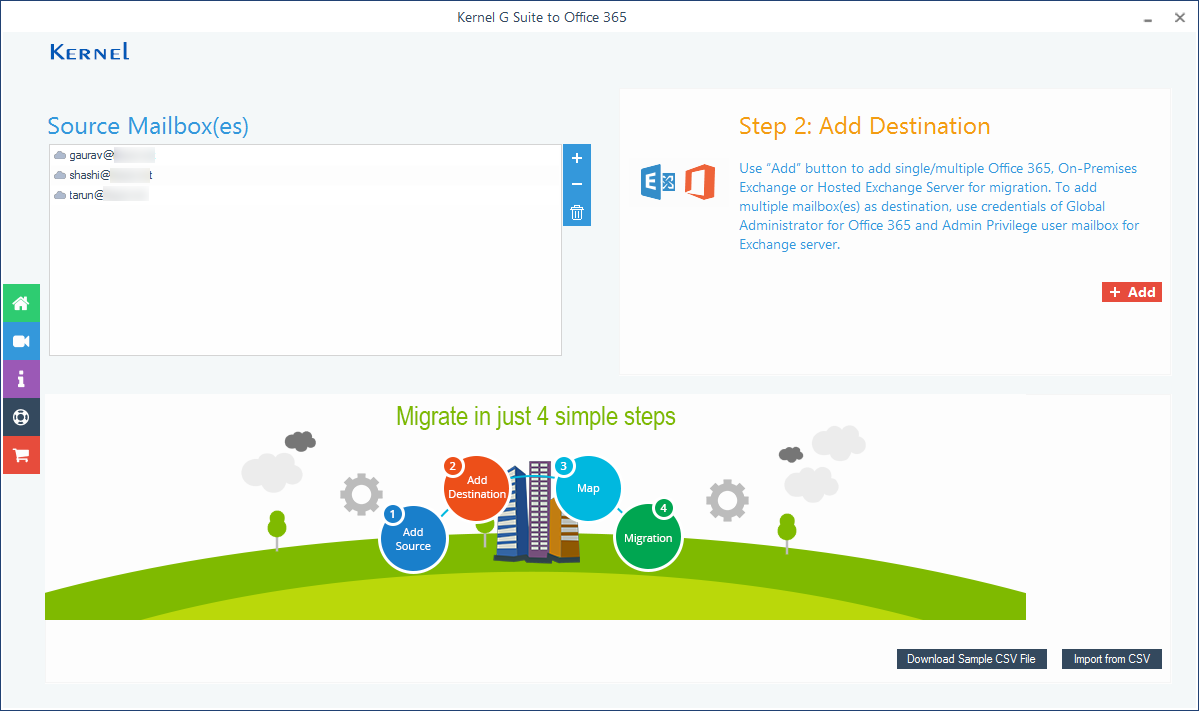1199x712 pixels.
Task: Click Import from CSV button
Action: (x=1112, y=659)
